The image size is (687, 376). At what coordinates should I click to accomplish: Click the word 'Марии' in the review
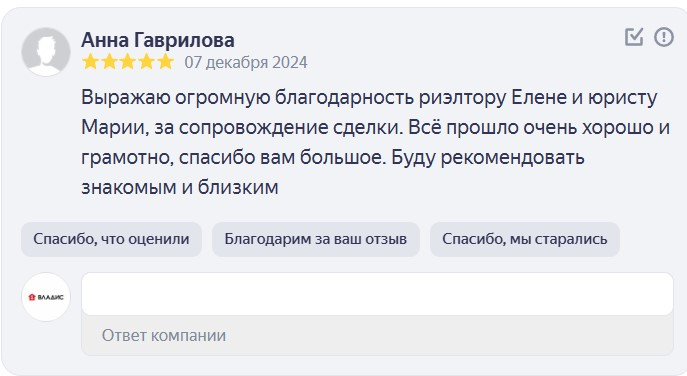tap(113, 128)
